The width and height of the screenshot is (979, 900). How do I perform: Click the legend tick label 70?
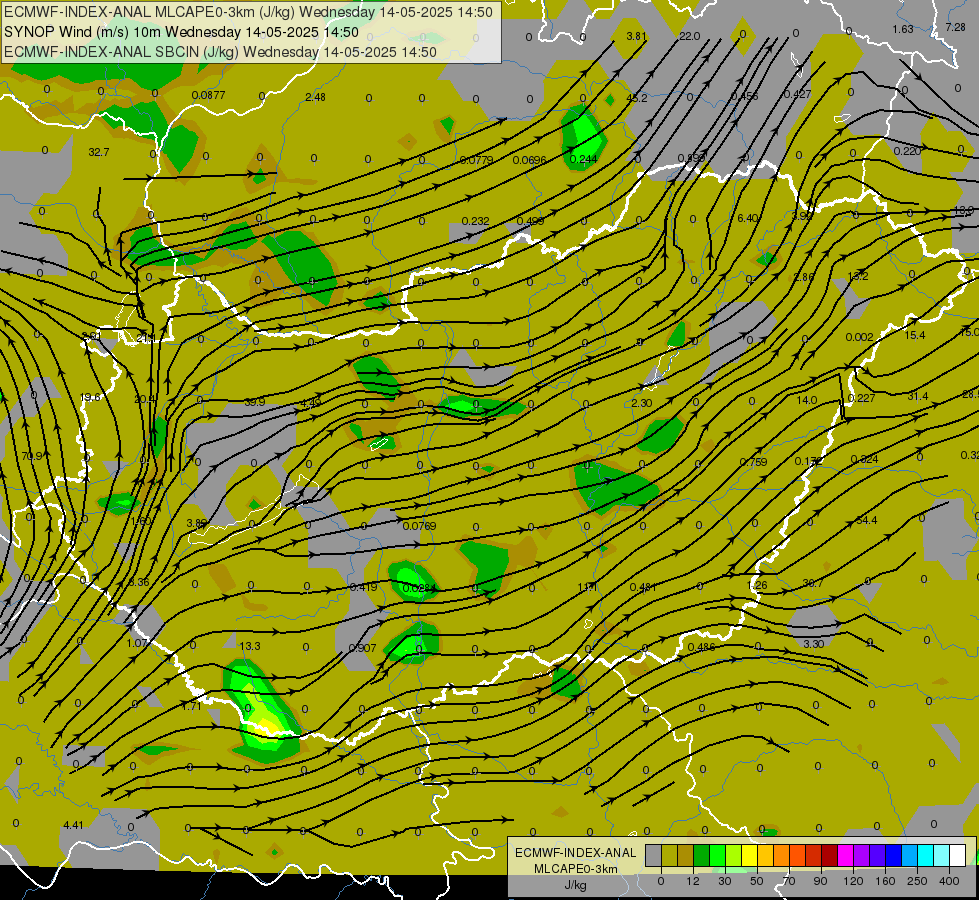[789, 881]
